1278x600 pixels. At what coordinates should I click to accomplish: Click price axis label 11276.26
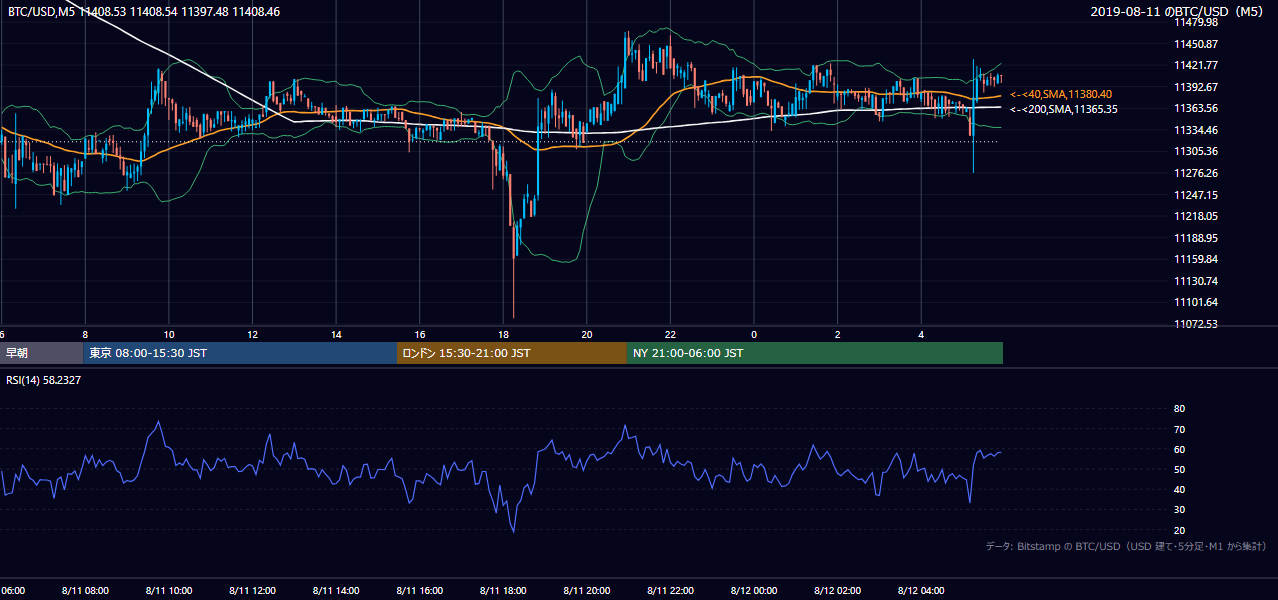(x=1196, y=173)
